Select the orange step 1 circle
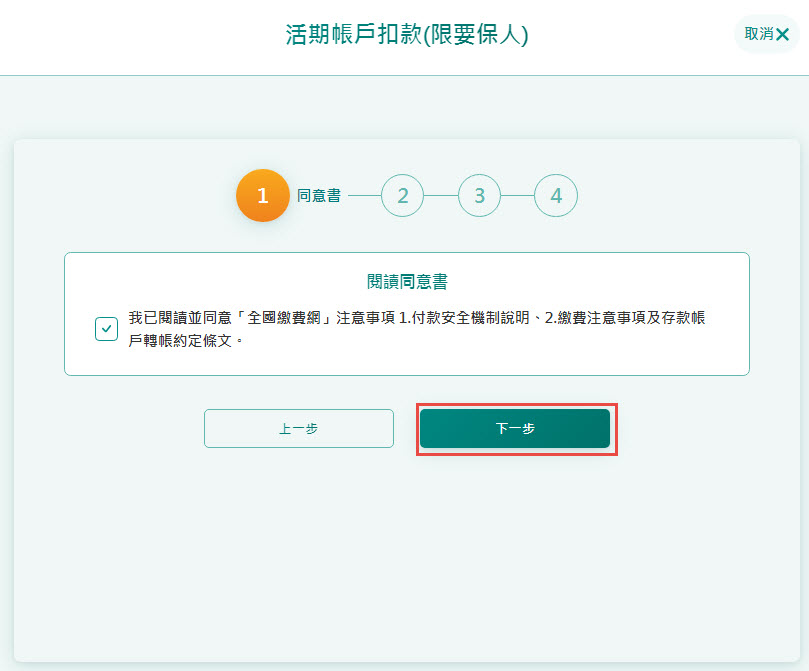 point(263,195)
